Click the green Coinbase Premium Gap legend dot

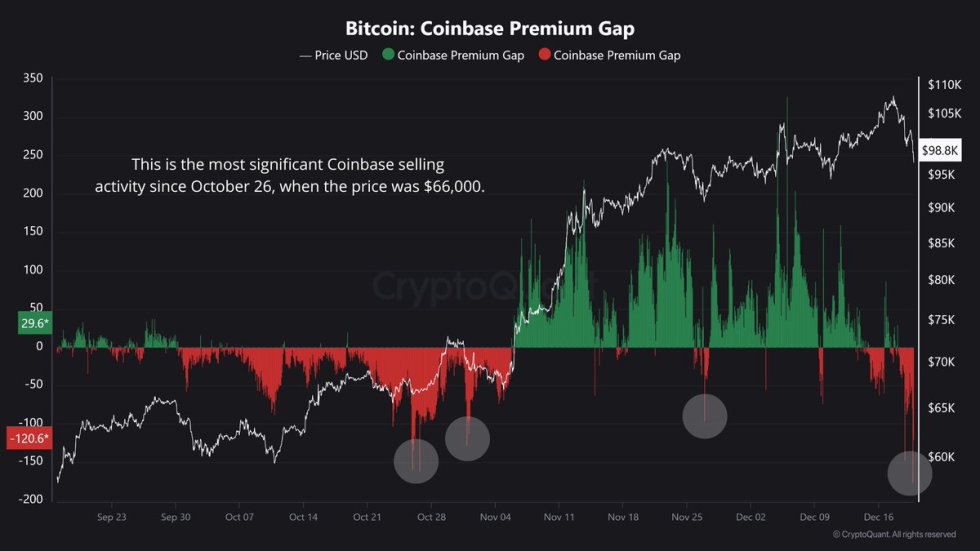coord(387,56)
